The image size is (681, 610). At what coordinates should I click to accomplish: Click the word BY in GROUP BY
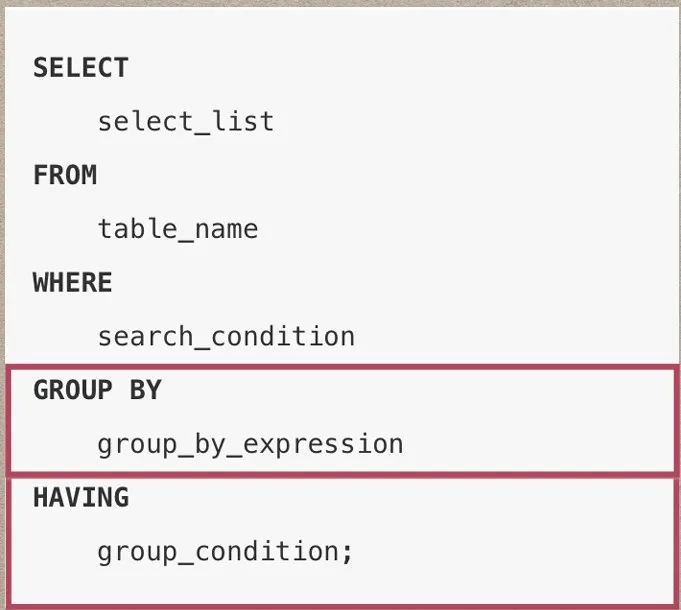click(x=145, y=390)
